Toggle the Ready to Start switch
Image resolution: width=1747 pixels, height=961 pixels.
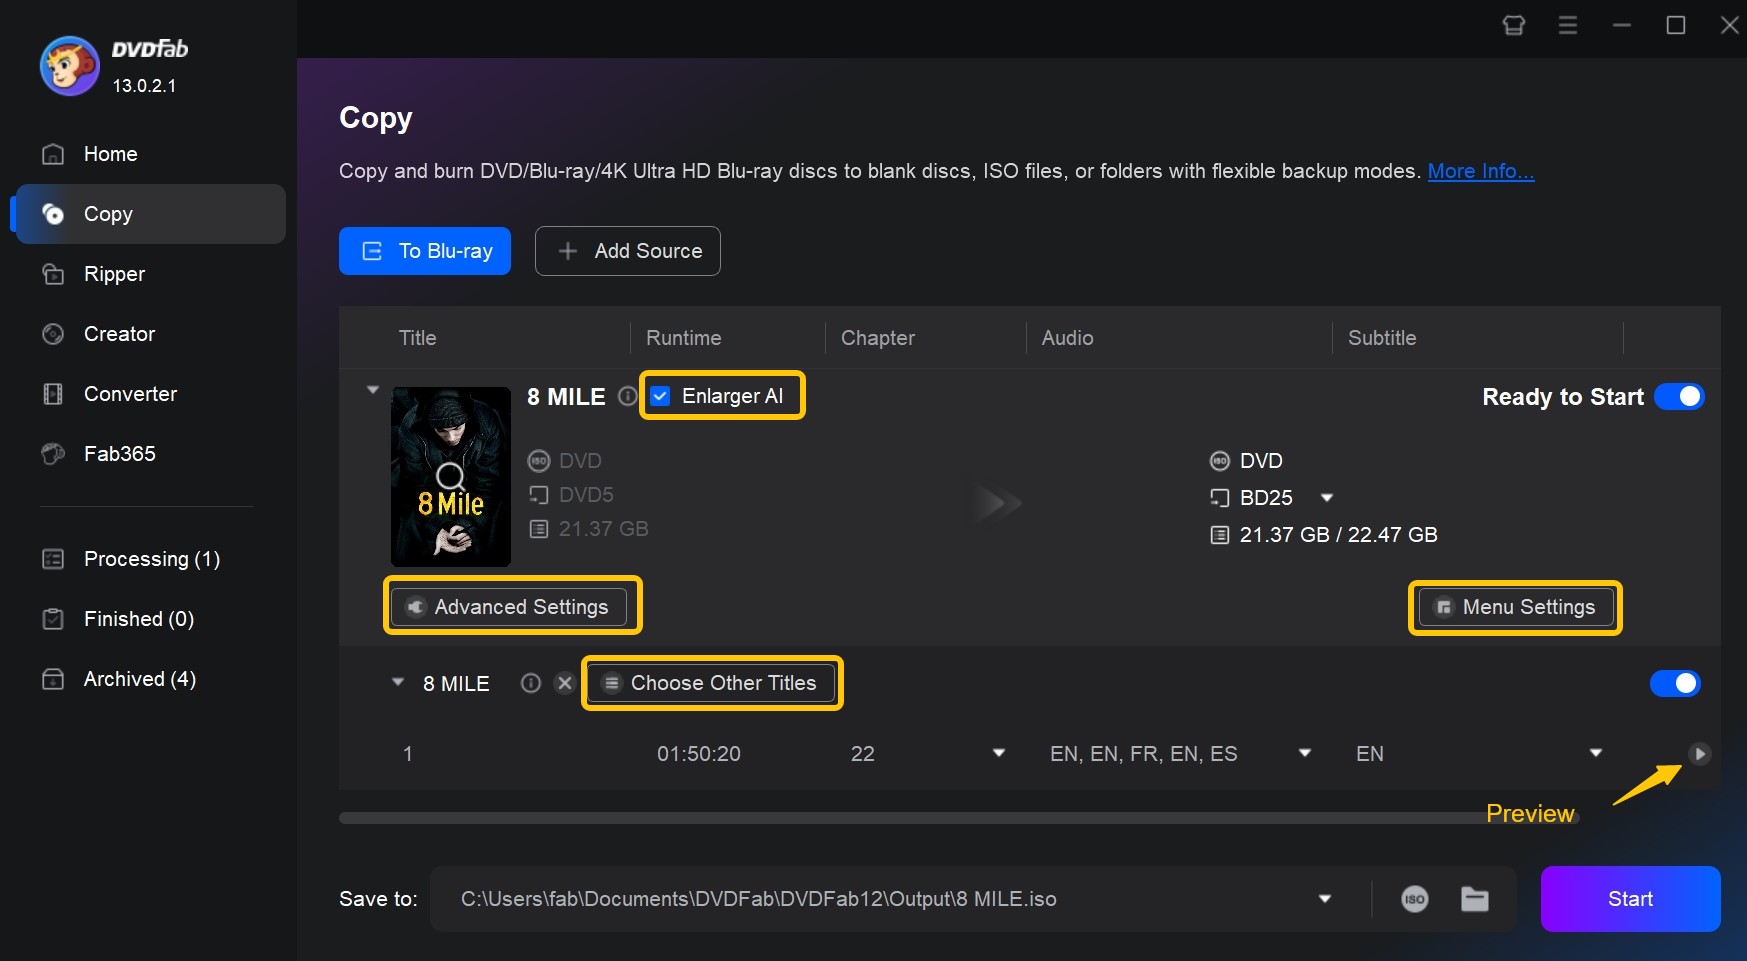(x=1680, y=396)
